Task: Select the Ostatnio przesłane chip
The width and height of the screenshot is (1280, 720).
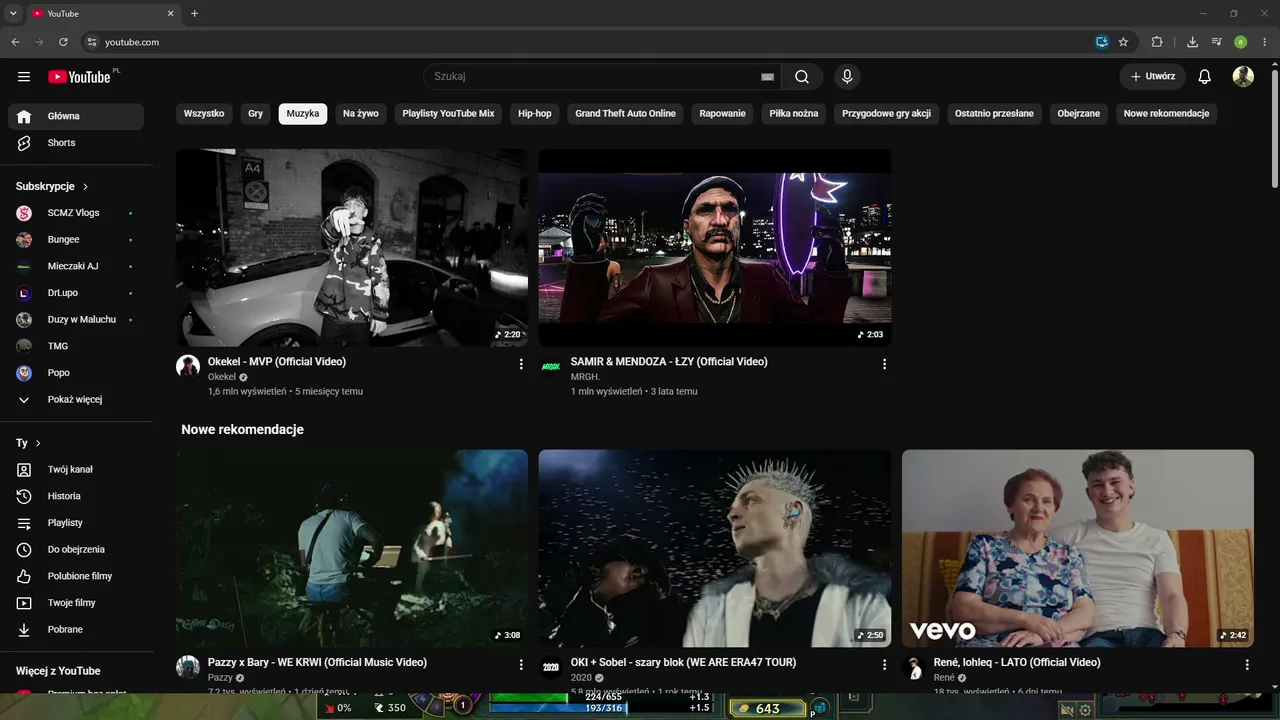Action: [994, 114]
